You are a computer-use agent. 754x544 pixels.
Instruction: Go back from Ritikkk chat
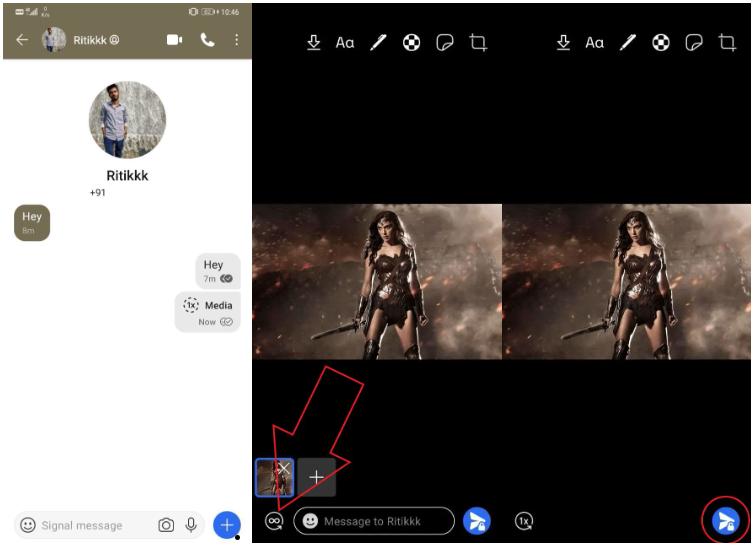[22, 40]
